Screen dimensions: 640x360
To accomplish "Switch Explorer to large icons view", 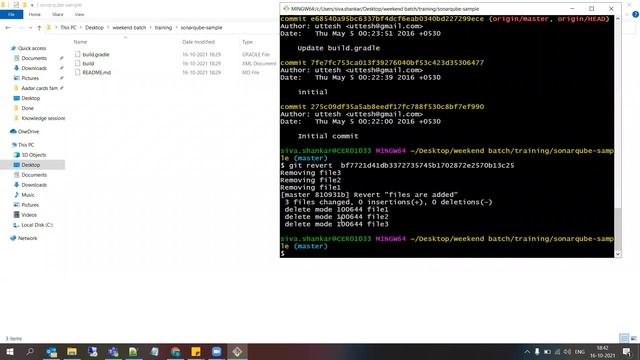I will tap(633, 338).
